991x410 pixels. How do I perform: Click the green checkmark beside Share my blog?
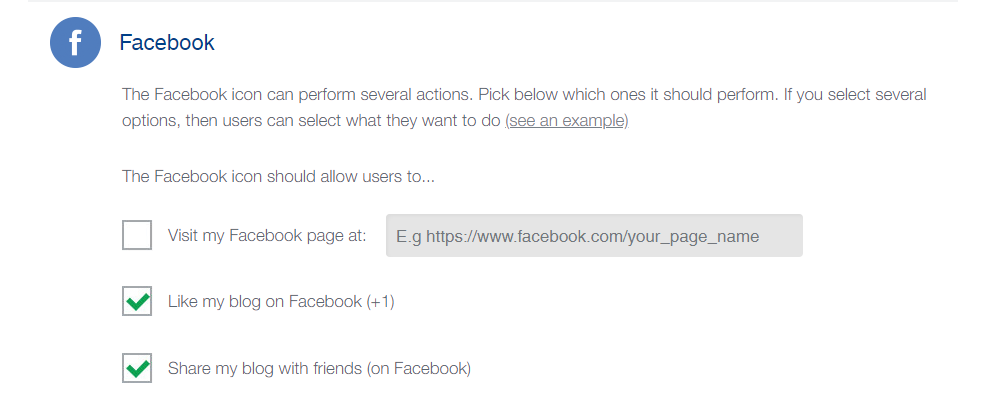137,368
